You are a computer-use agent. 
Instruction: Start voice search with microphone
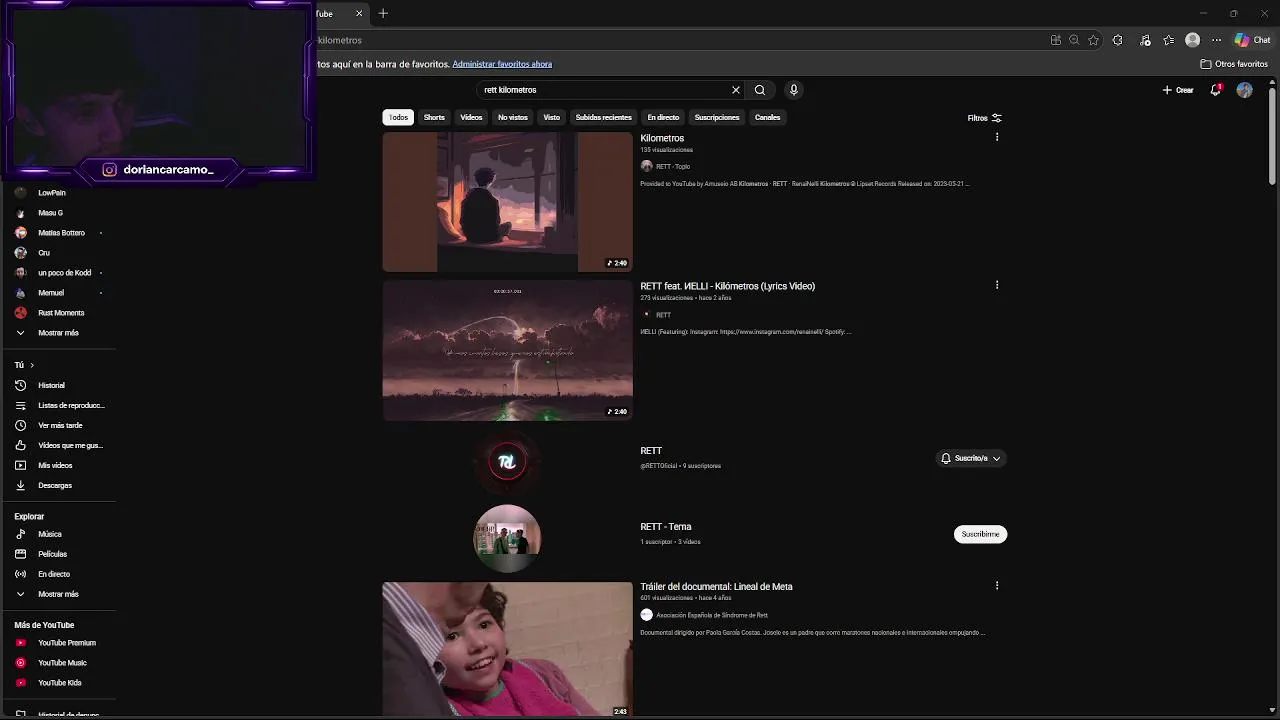pos(794,90)
